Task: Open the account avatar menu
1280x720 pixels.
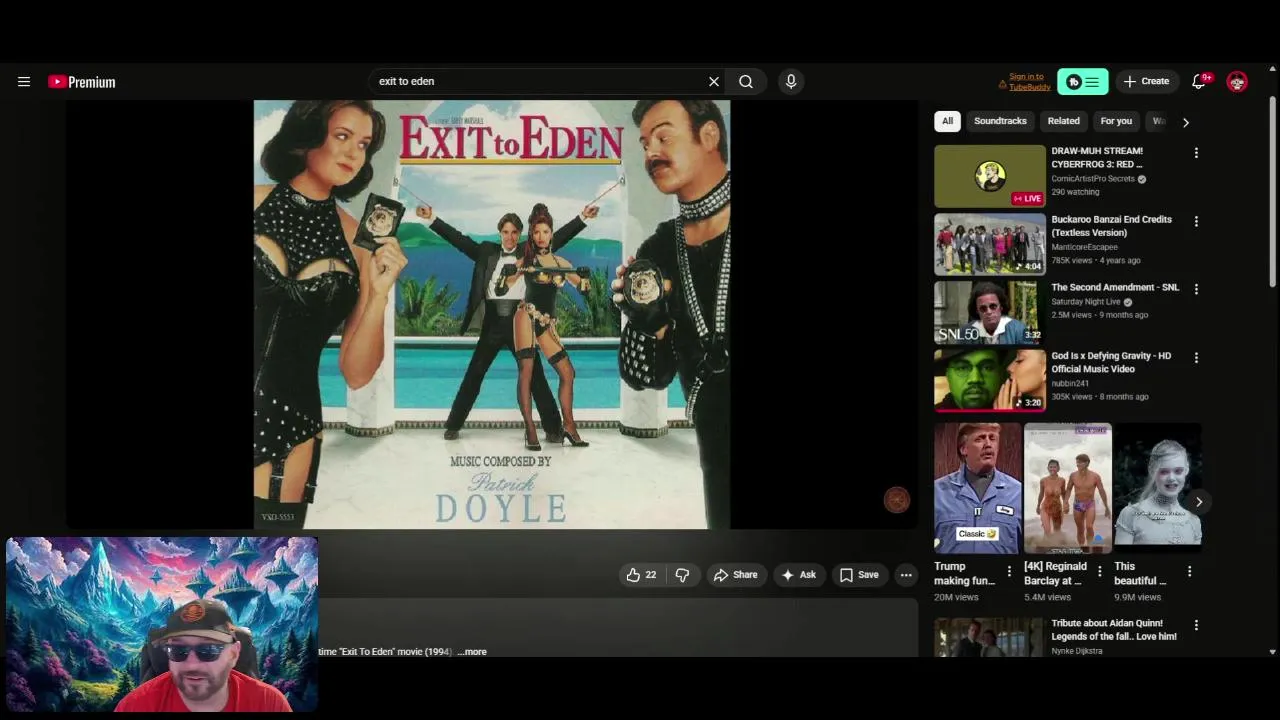Action: (1237, 82)
